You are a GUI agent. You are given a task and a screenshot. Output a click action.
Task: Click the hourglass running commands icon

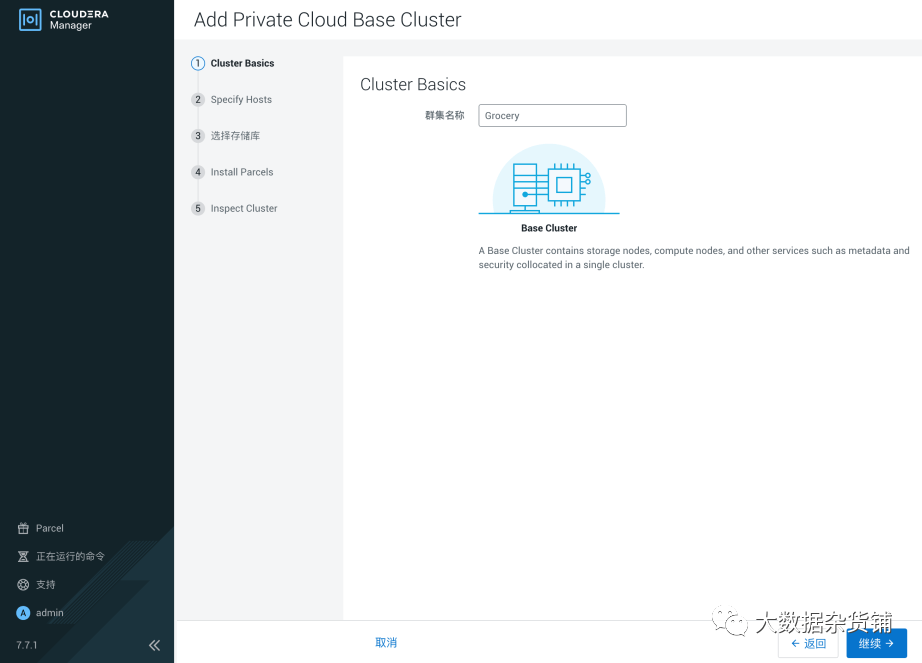[23, 556]
